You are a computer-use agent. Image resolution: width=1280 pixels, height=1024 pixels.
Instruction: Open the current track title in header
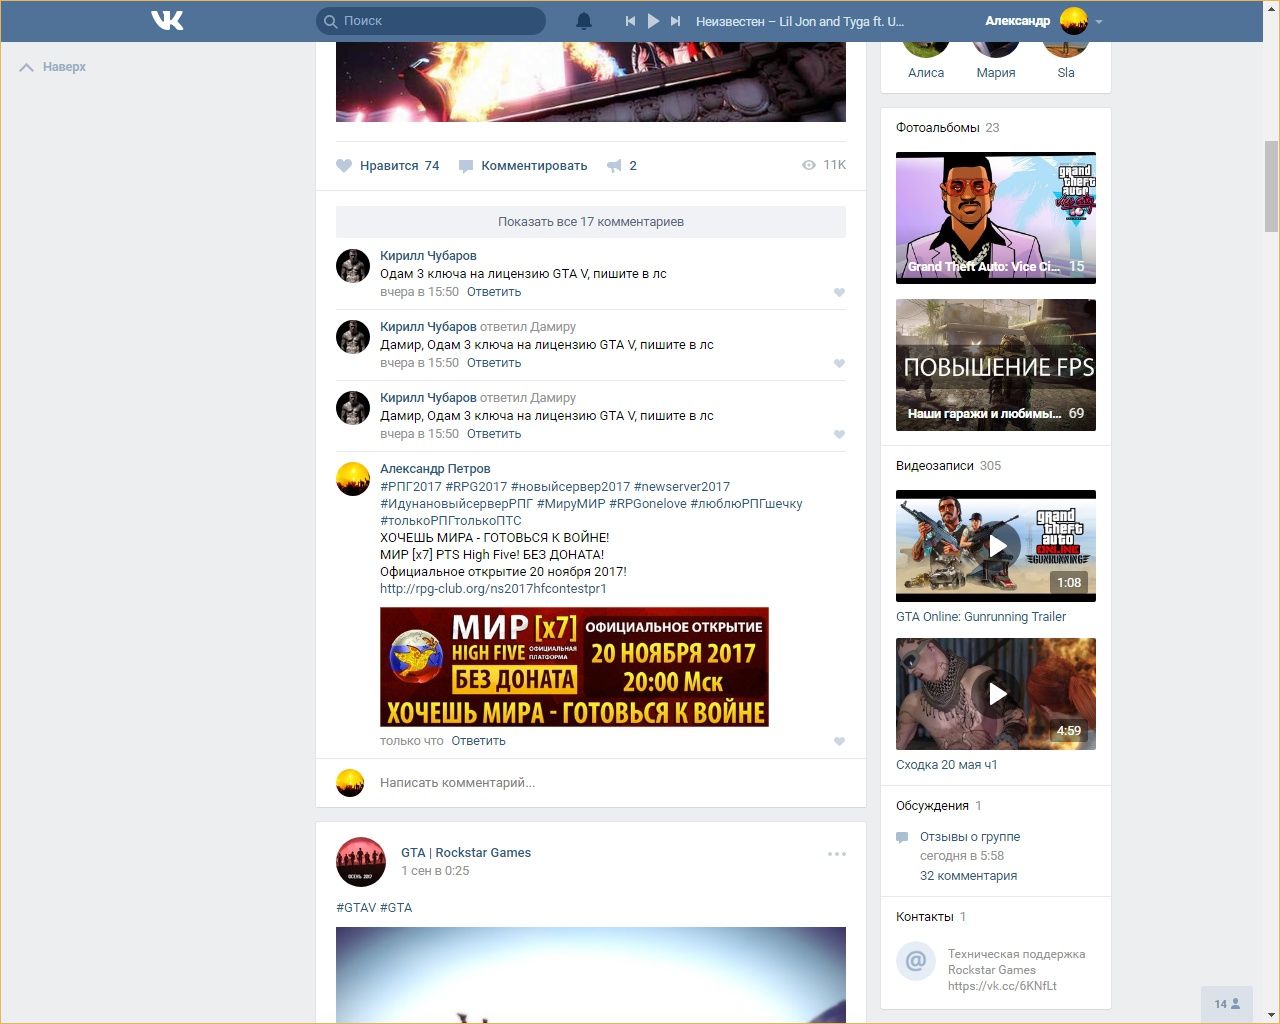[x=800, y=21]
